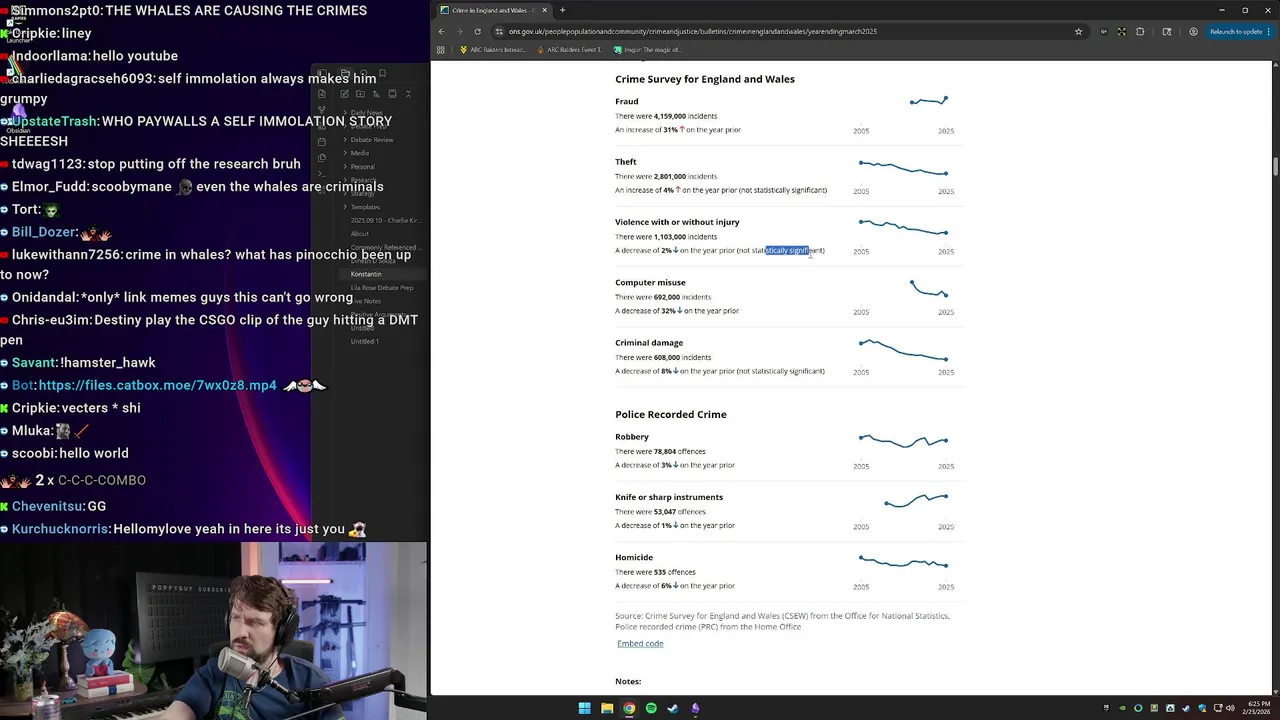Open the chat username Bill_Dozer
The height and width of the screenshot is (720, 1280).
[x=44, y=232]
